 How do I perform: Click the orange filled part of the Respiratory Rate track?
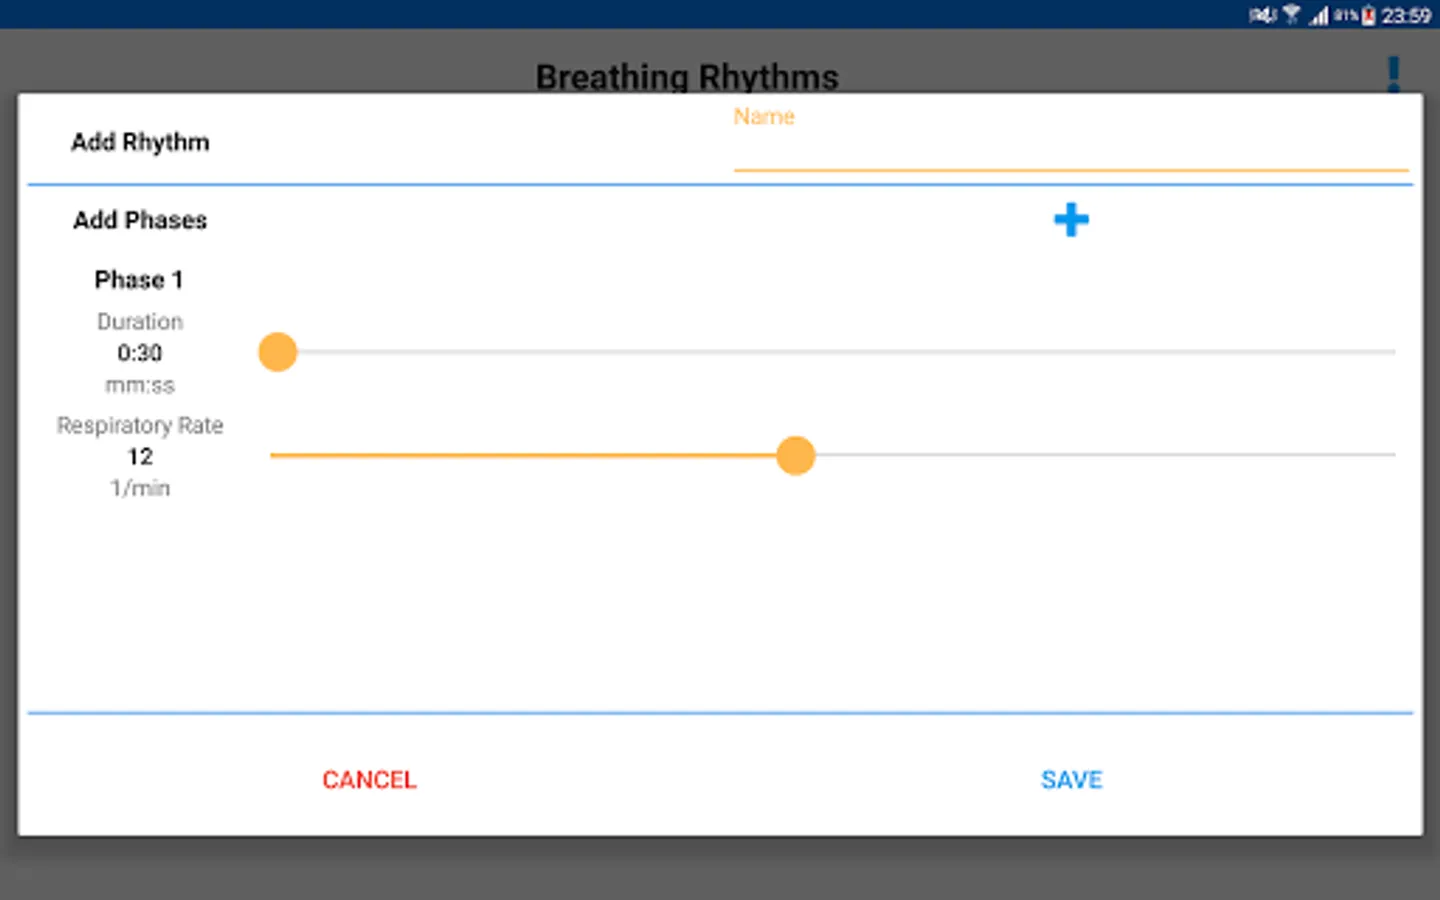(523, 455)
